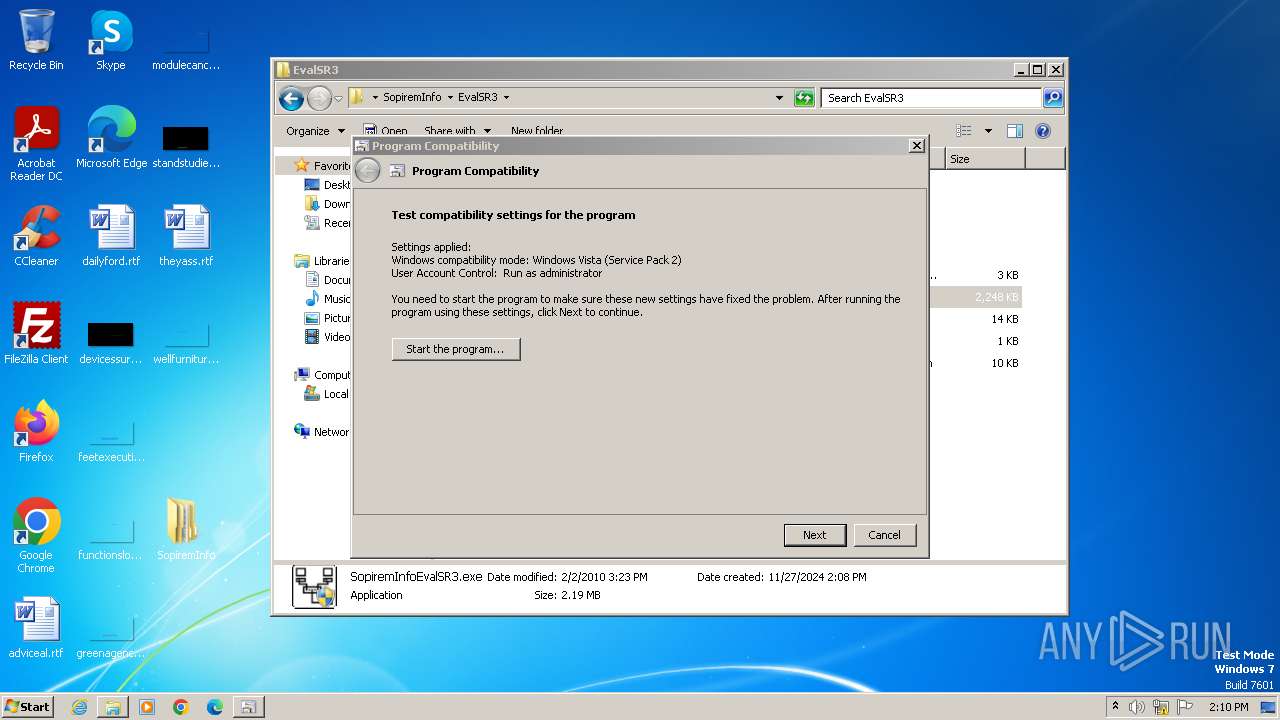
Task: Show hidden tray icons arrow
Action: pyautogui.click(x=1115, y=707)
